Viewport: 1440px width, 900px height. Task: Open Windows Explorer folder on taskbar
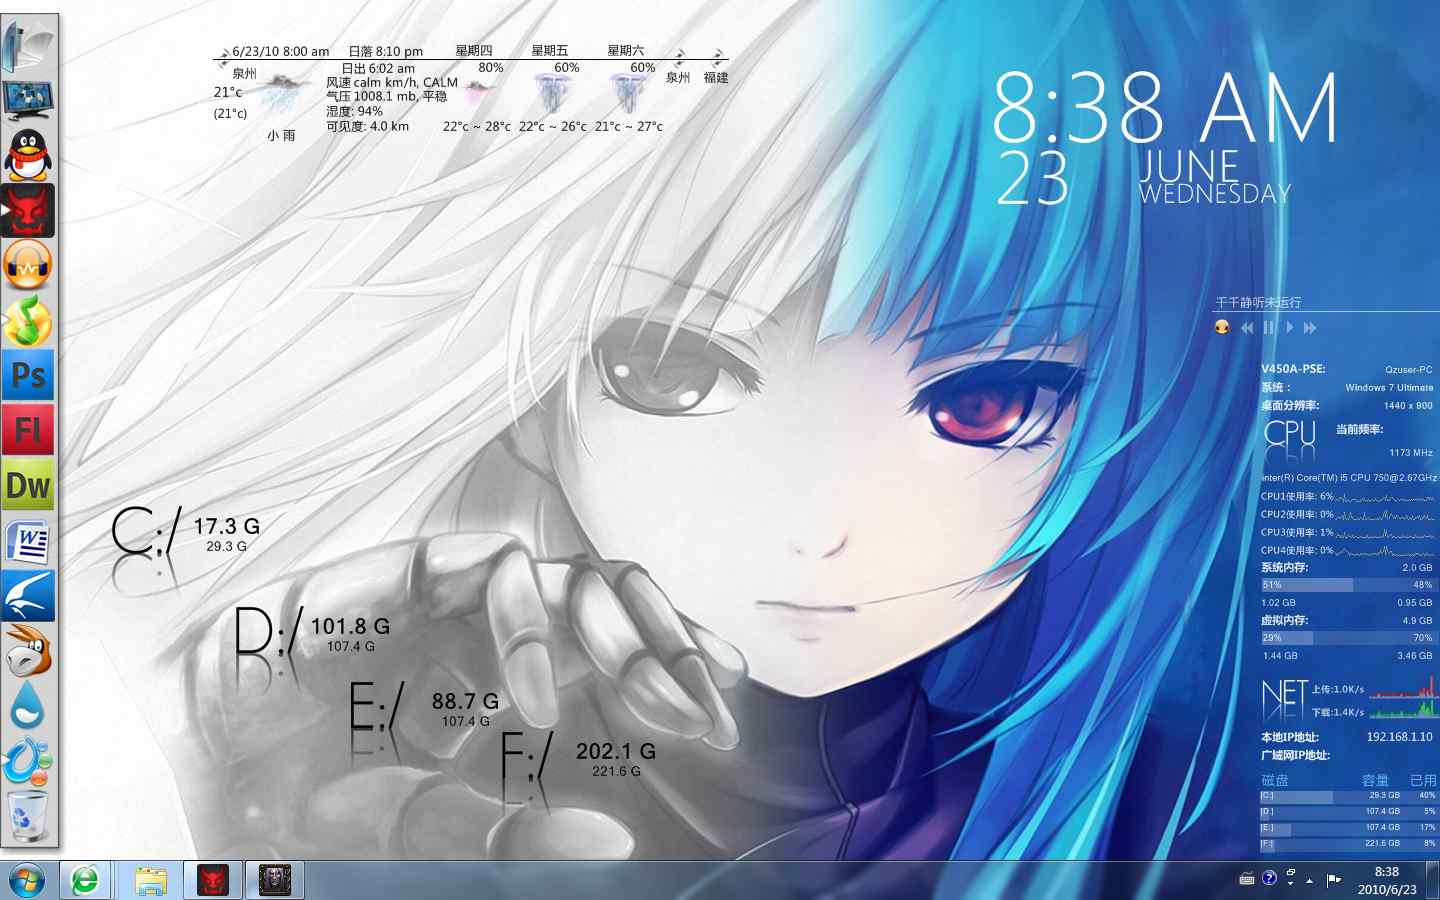coord(151,881)
